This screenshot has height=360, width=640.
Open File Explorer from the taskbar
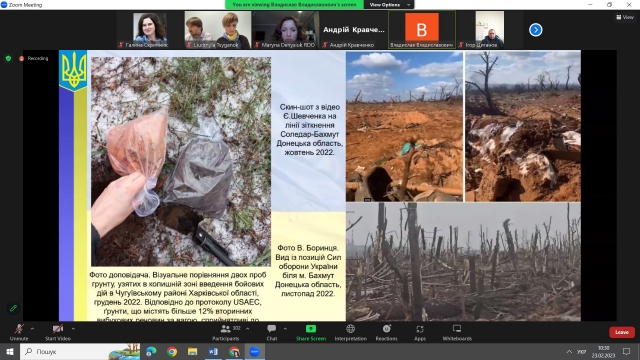192,351
